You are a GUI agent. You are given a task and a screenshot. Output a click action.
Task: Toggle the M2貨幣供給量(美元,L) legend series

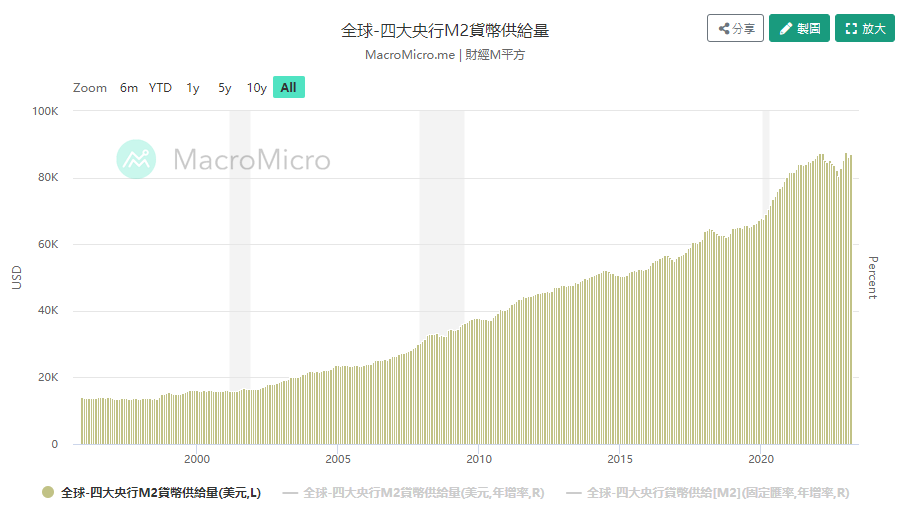pos(151,493)
